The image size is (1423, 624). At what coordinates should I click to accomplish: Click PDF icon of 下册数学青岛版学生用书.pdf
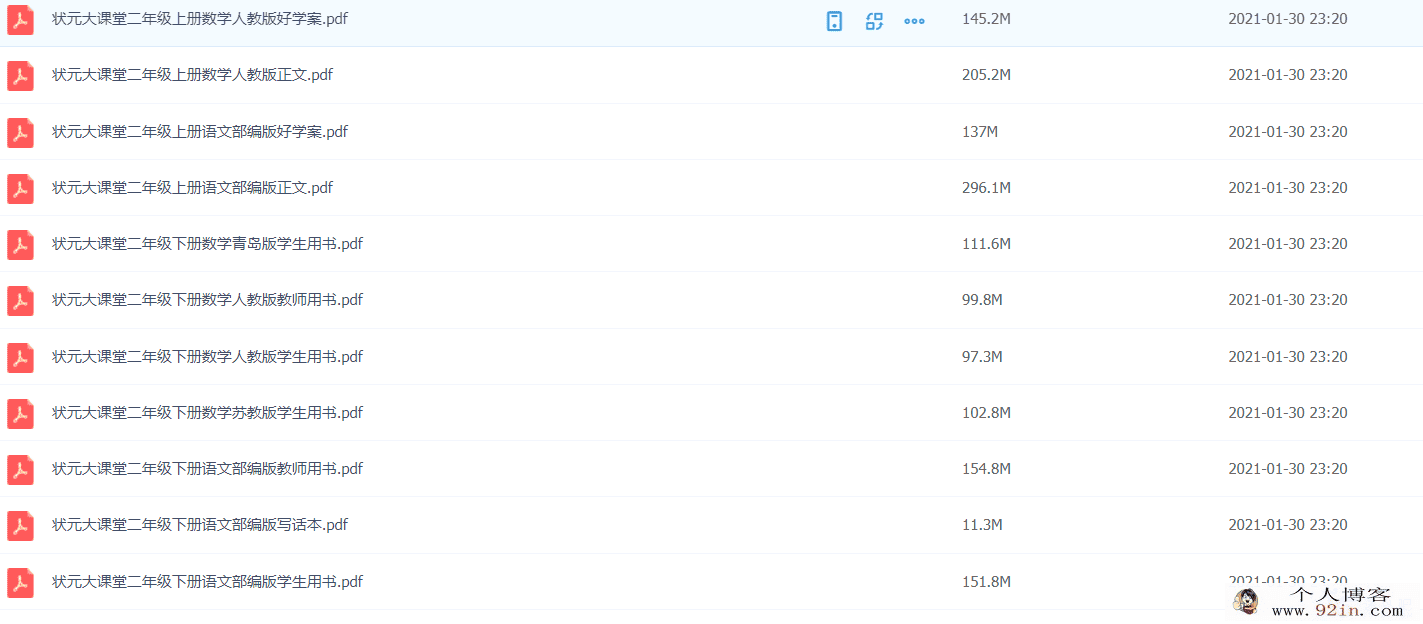point(20,244)
